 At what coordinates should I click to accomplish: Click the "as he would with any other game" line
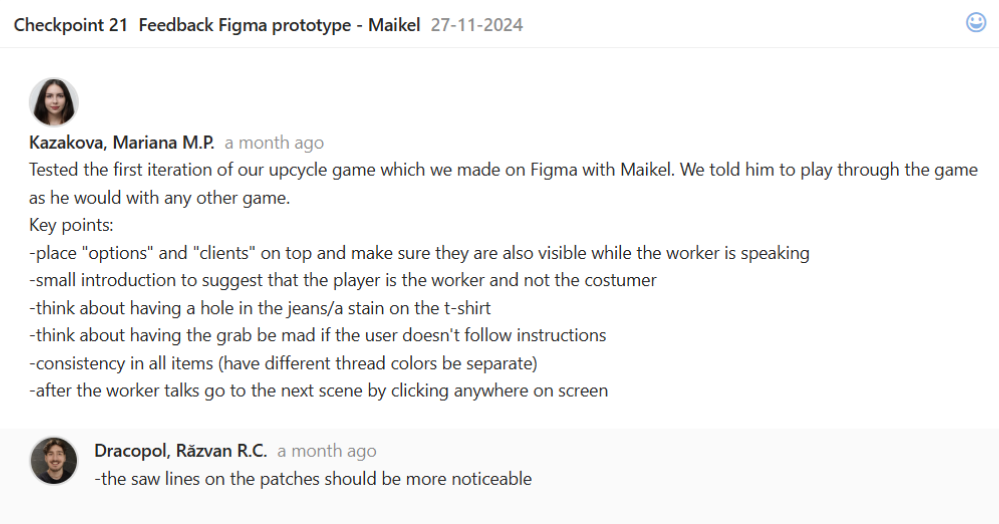(159, 198)
